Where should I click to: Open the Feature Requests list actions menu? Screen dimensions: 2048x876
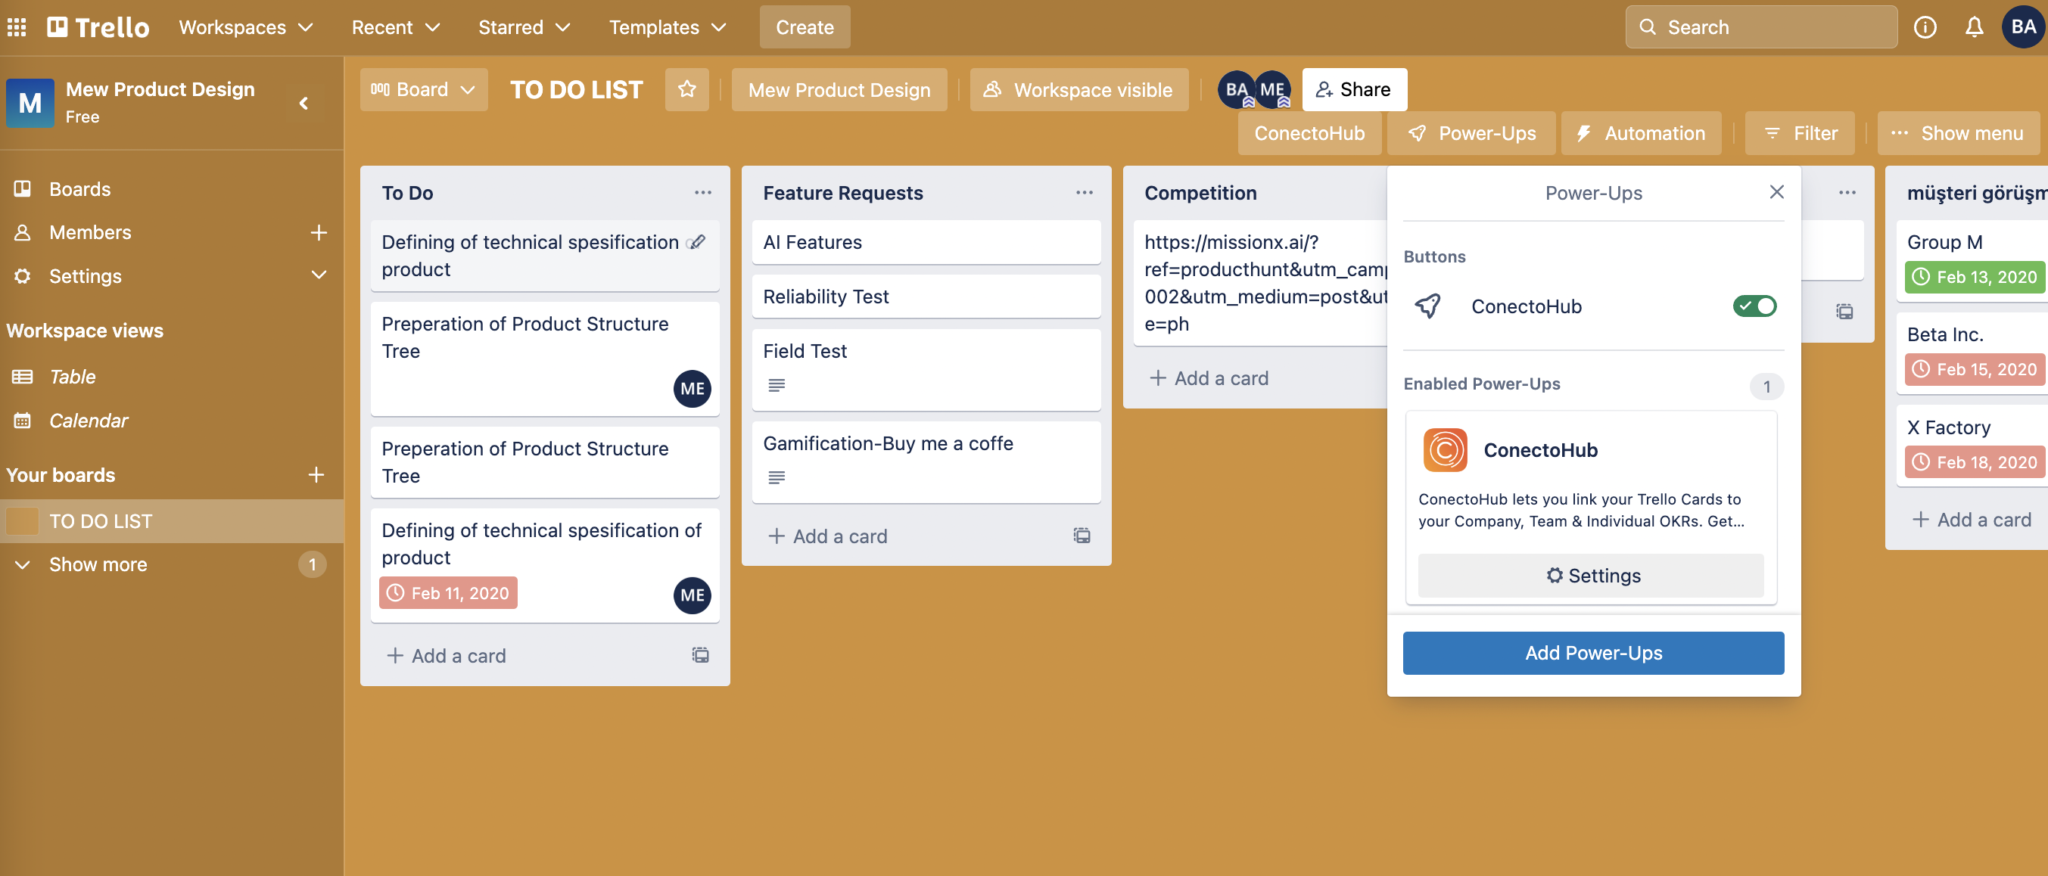tap(1084, 192)
